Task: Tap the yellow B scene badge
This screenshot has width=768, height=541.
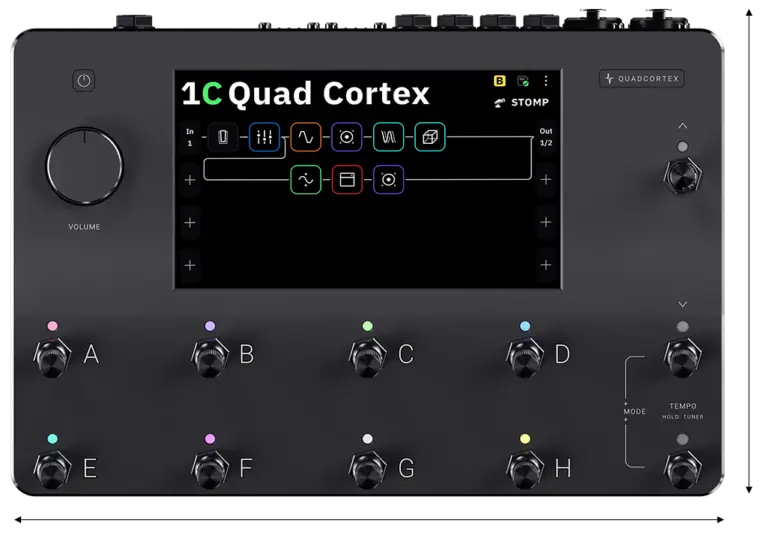Action: (500, 81)
